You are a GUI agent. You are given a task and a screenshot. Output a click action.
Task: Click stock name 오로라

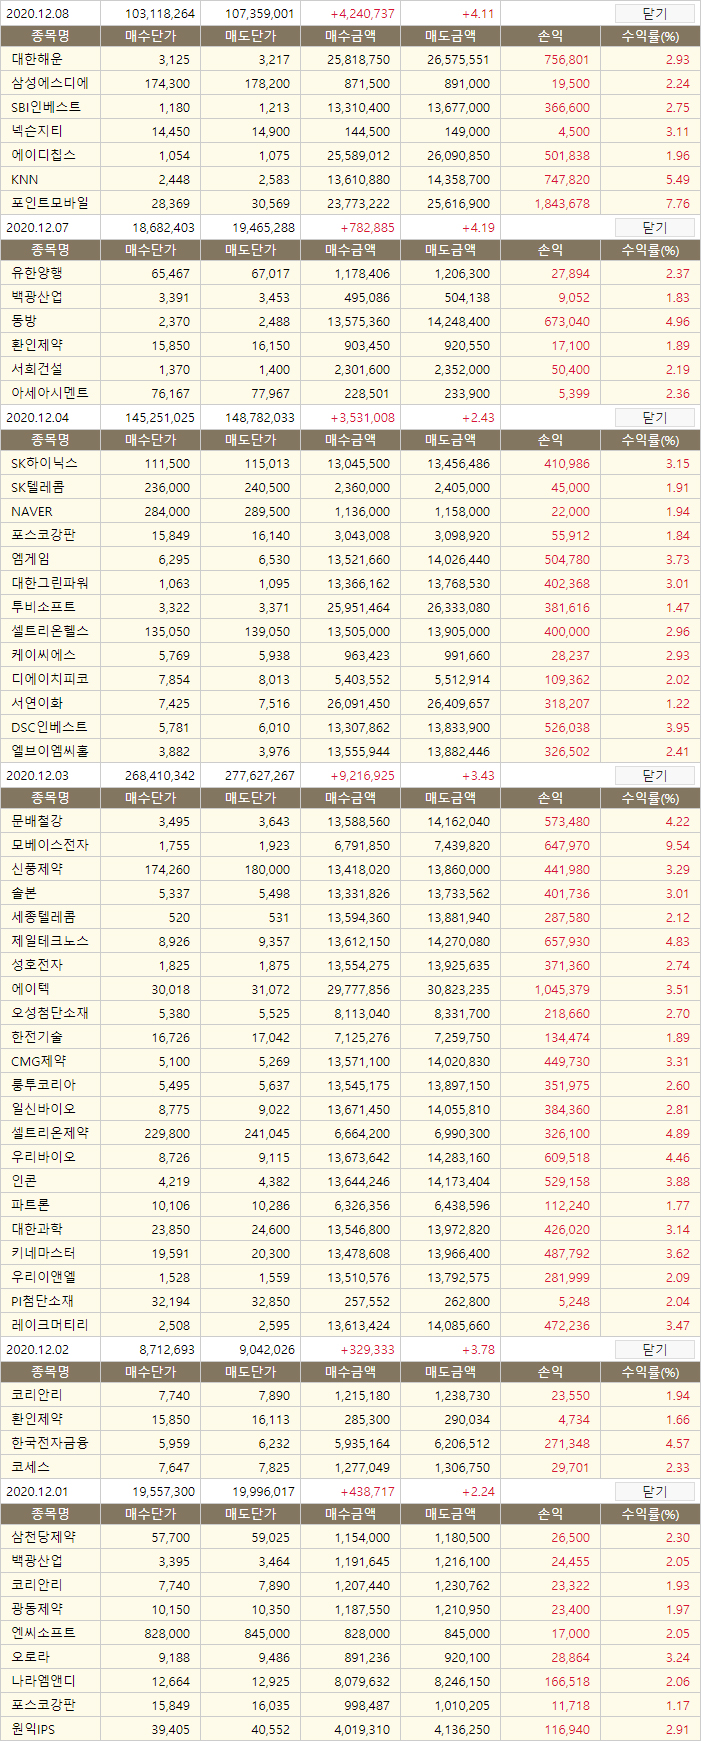[x=30, y=1657]
